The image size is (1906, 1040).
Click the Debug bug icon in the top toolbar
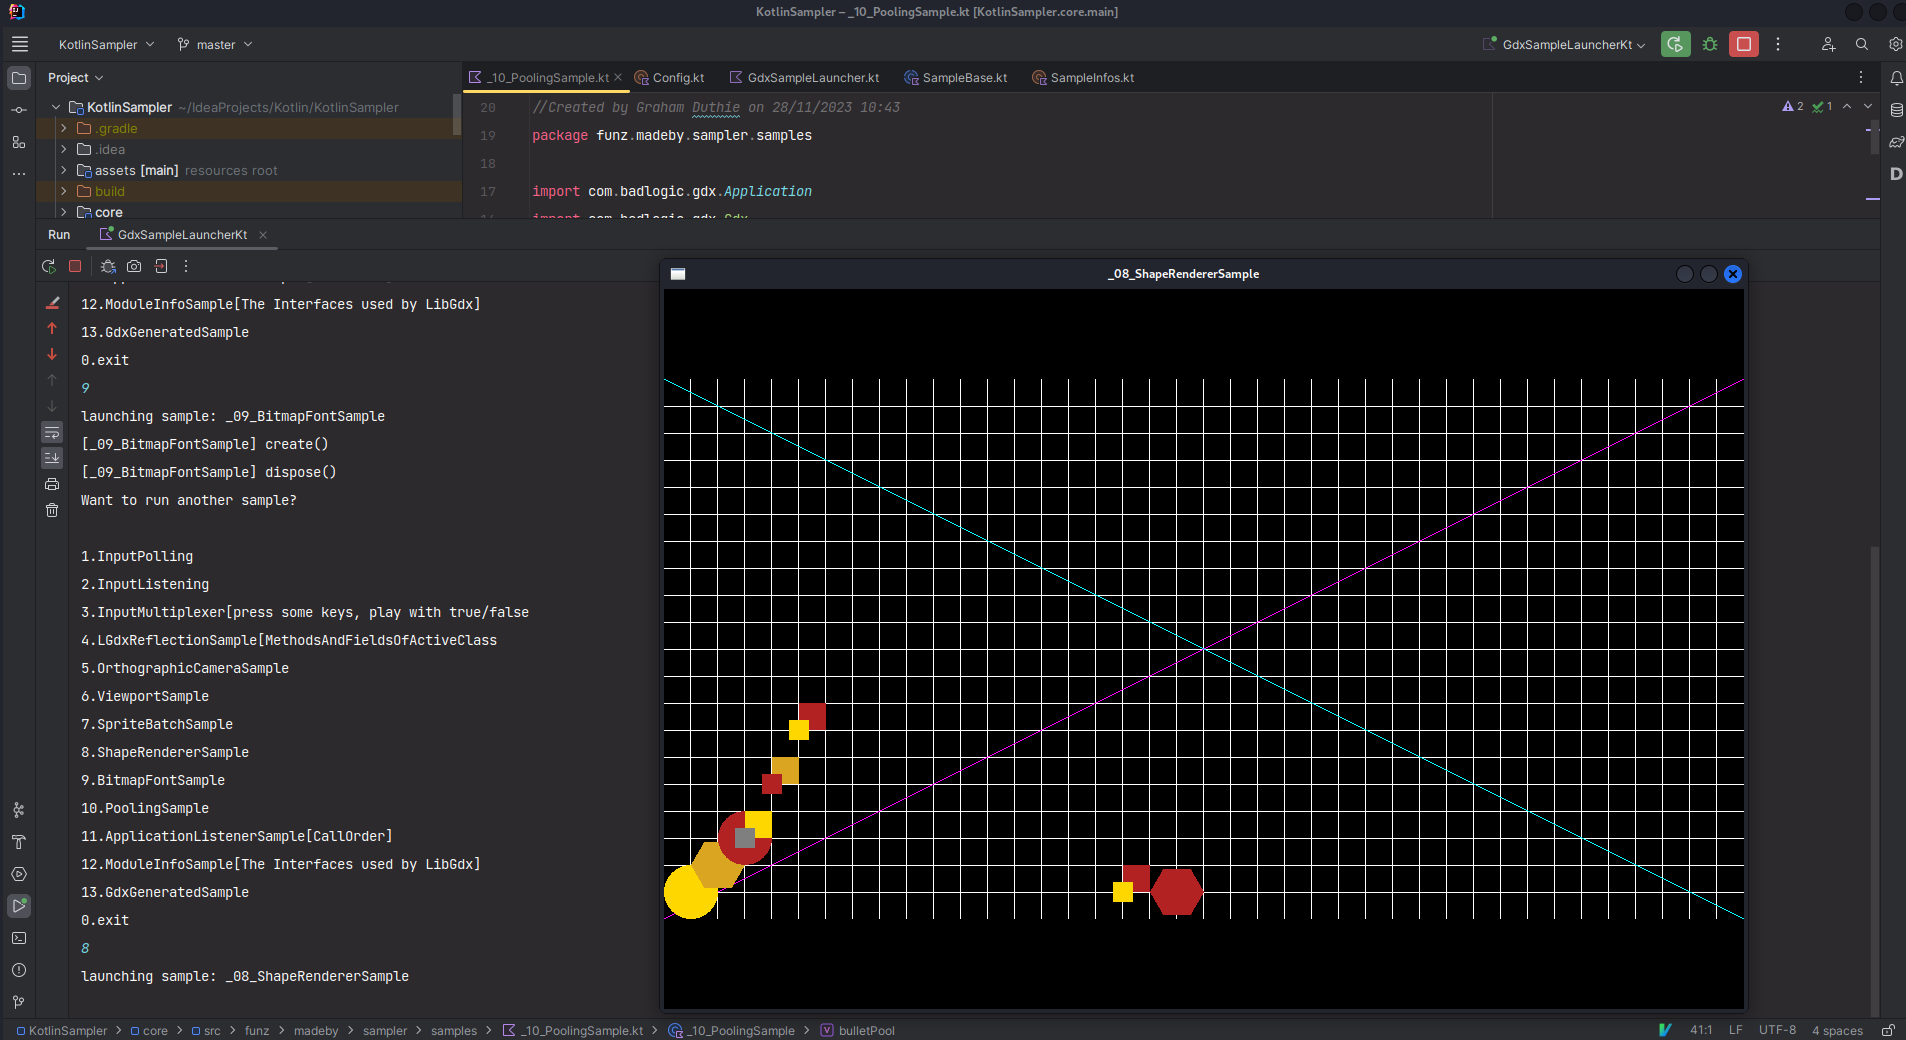coord(1710,44)
